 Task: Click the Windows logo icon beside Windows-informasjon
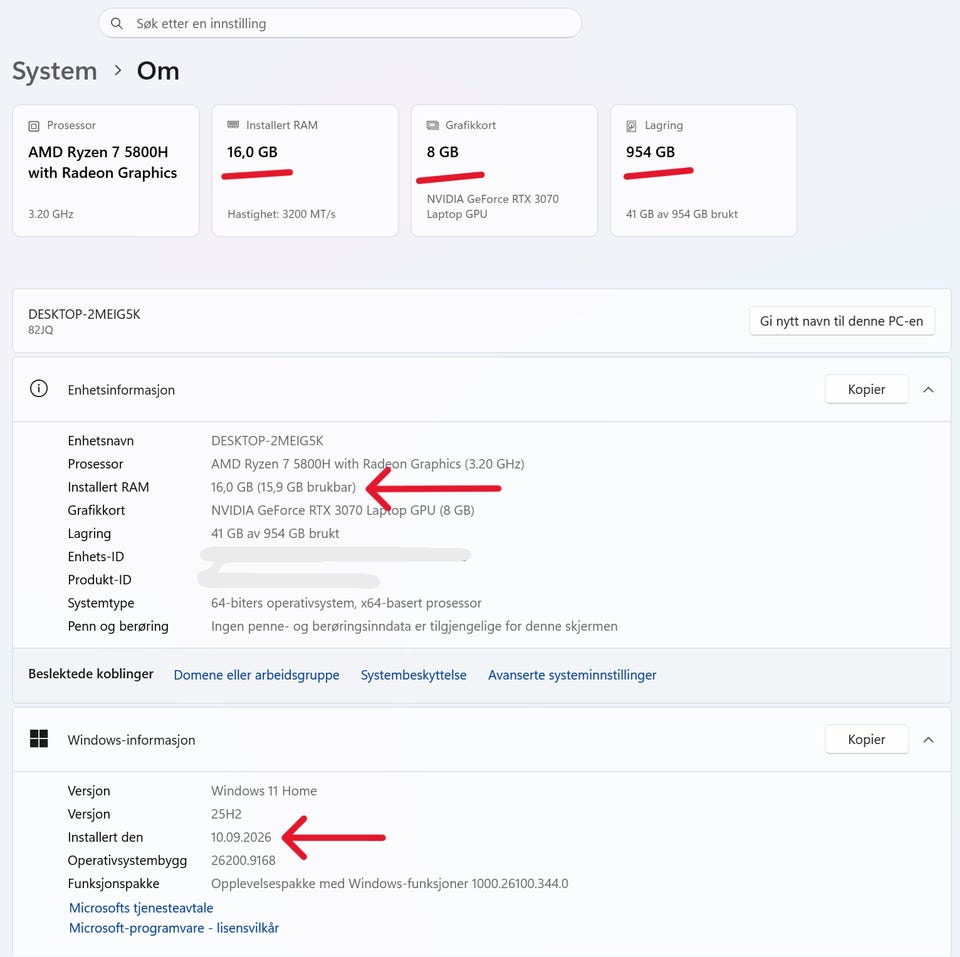(x=39, y=738)
